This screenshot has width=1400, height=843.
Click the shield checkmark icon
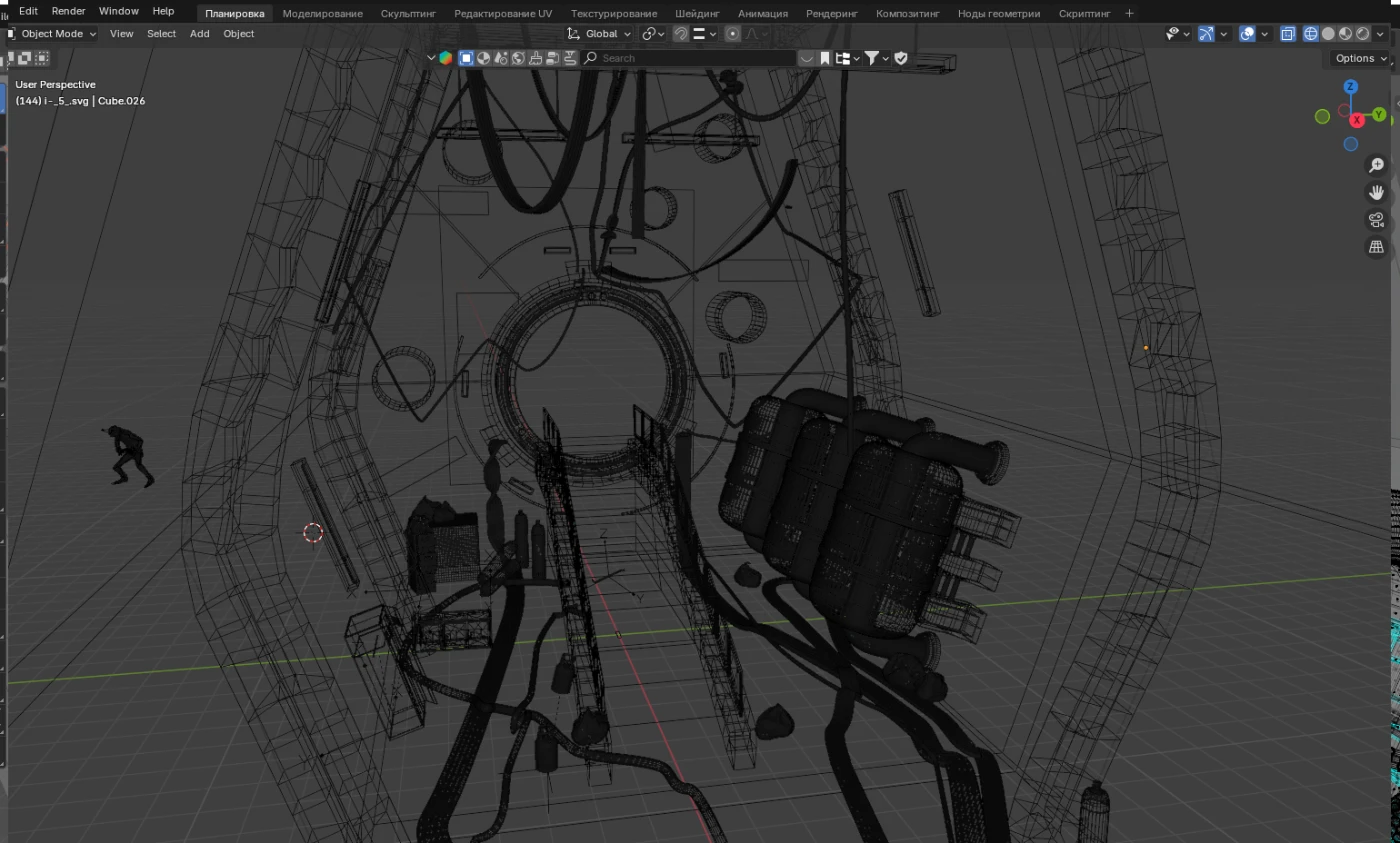901,58
